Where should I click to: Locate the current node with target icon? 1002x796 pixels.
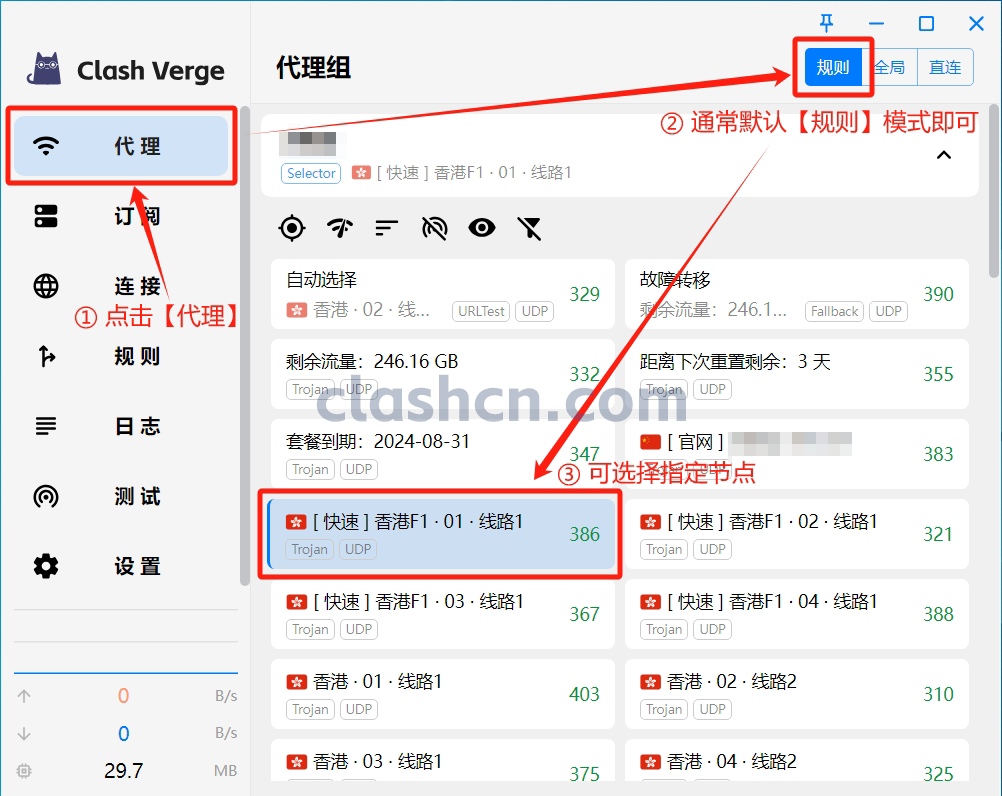pyautogui.click(x=292, y=228)
